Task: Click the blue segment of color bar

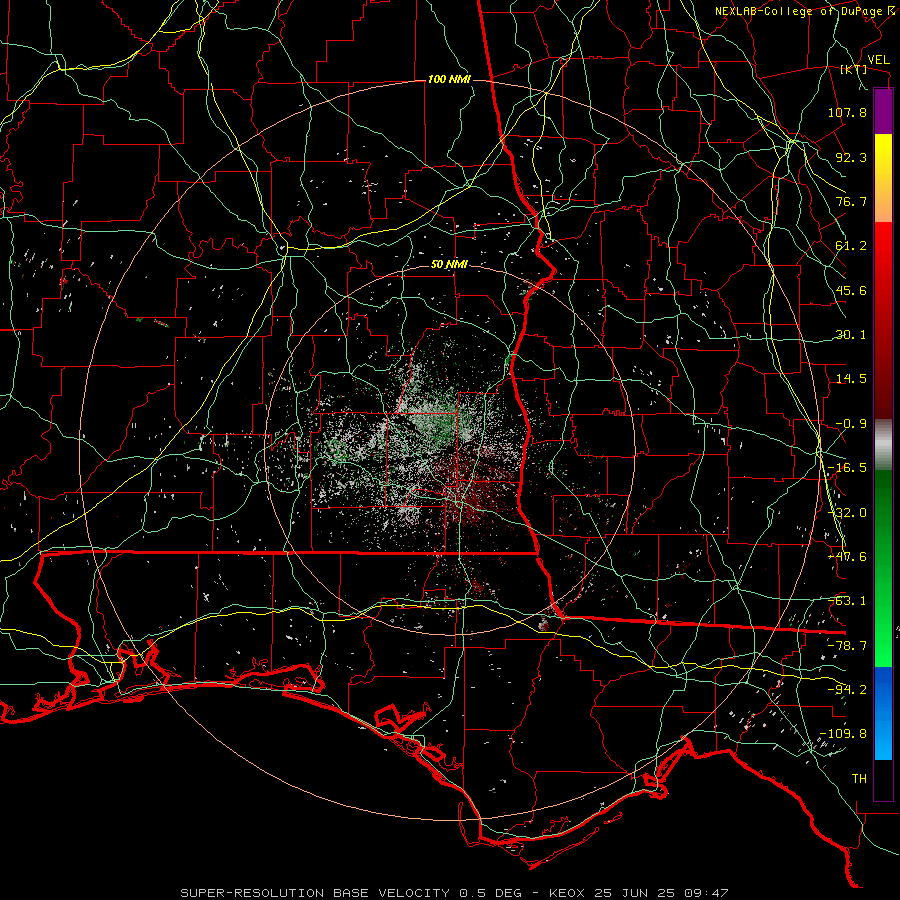Action: 883,713
